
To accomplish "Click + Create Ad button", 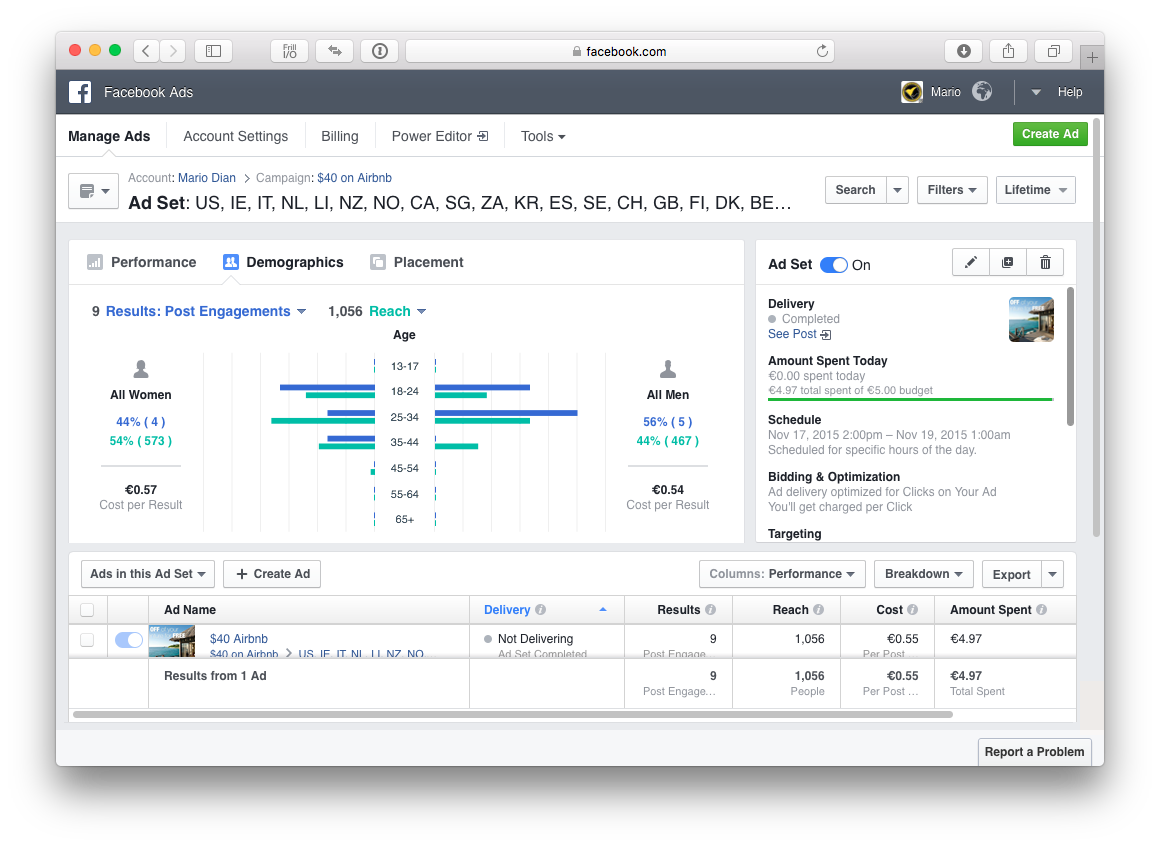I will [x=272, y=574].
